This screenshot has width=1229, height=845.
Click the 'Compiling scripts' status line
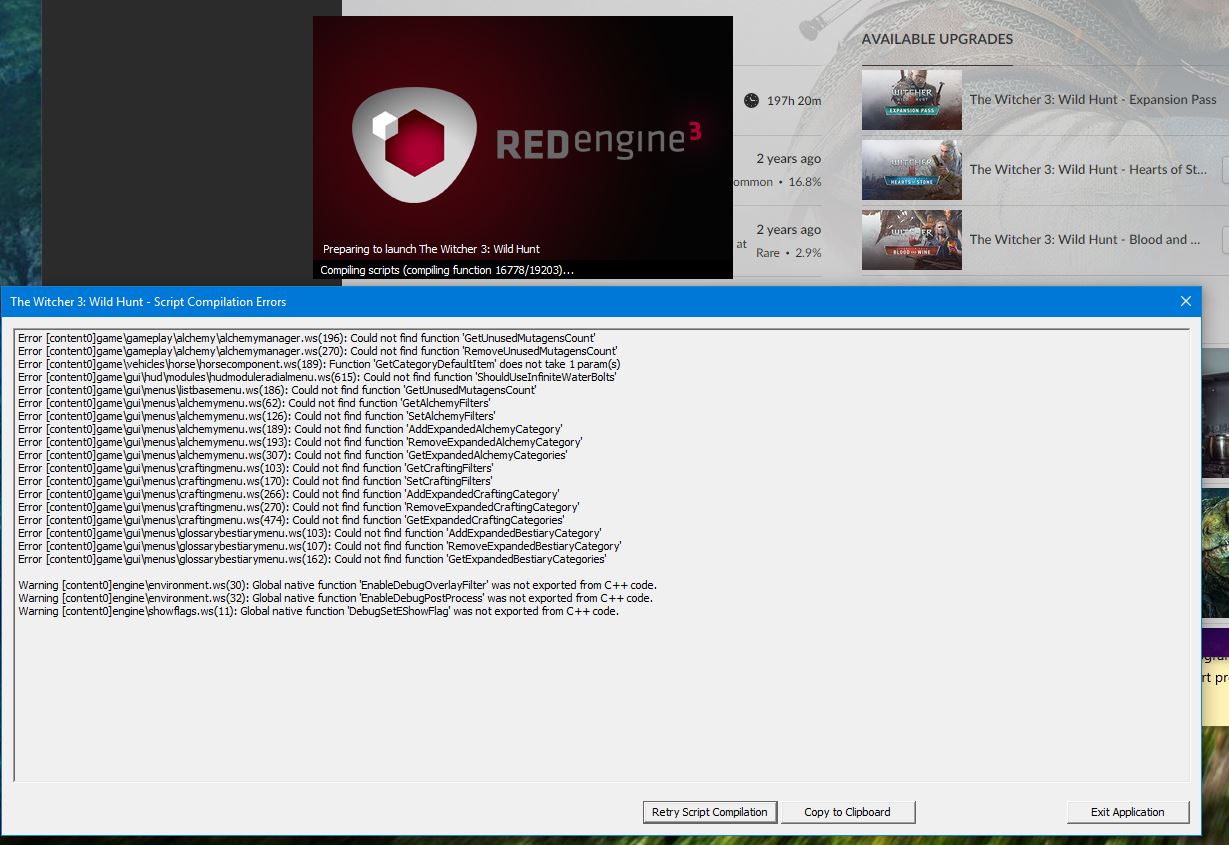pos(447,270)
